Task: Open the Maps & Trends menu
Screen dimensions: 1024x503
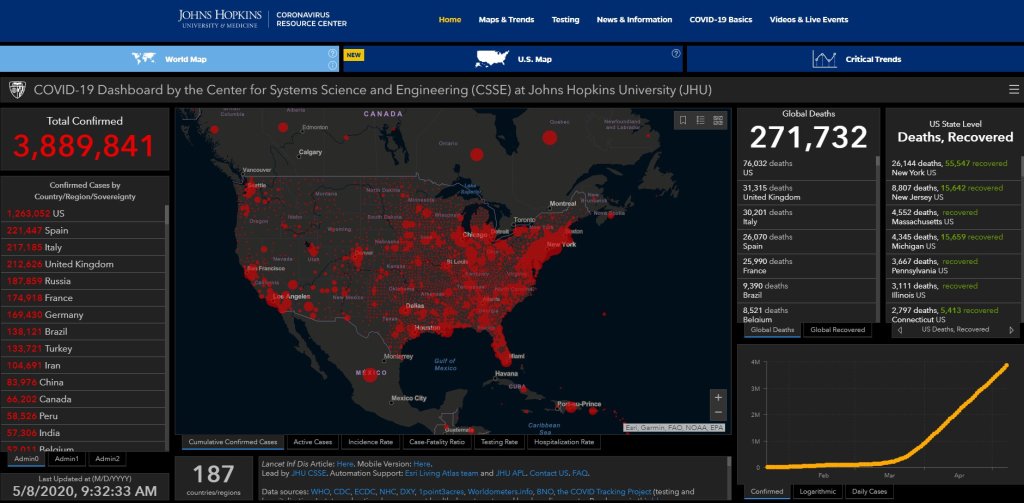Action: [506, 19]
